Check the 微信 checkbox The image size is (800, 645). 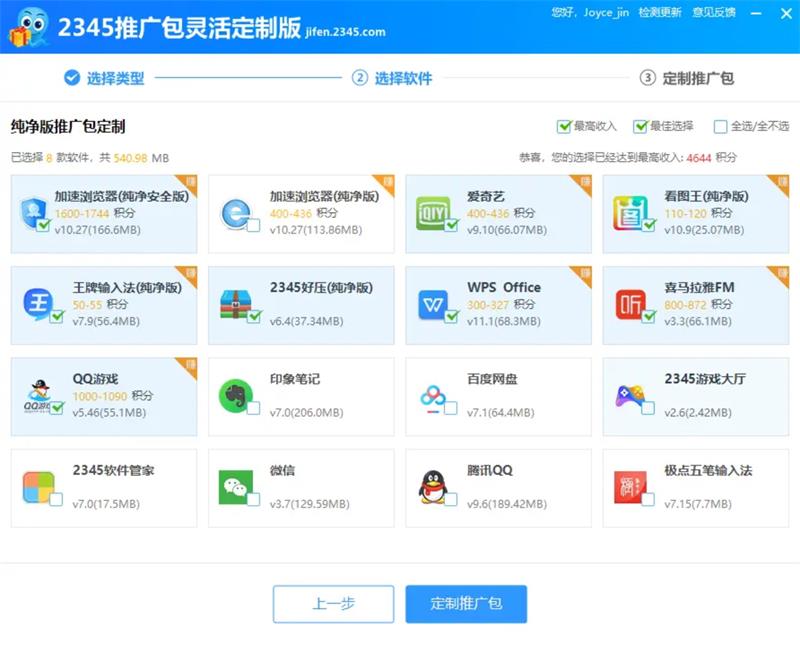point(253,499)
